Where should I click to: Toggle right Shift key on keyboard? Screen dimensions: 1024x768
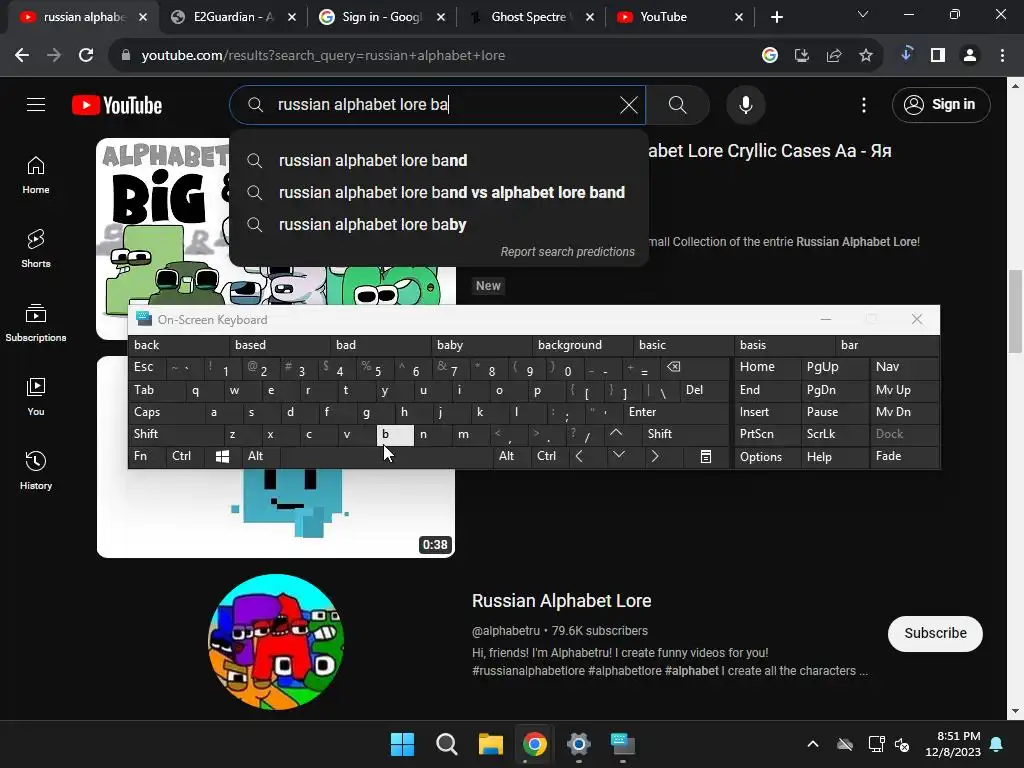tap(685, 434)
